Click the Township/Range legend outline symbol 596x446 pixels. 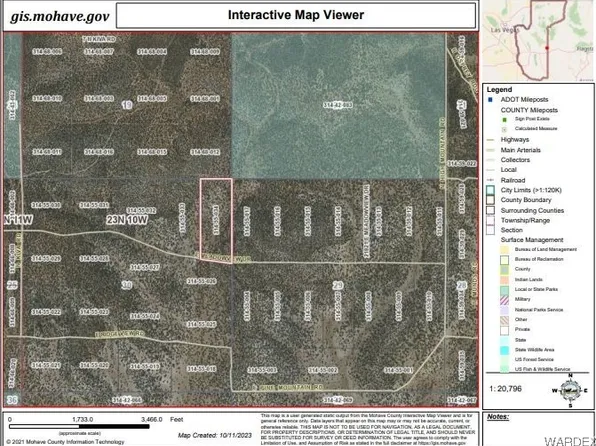[x=491, y=221]
